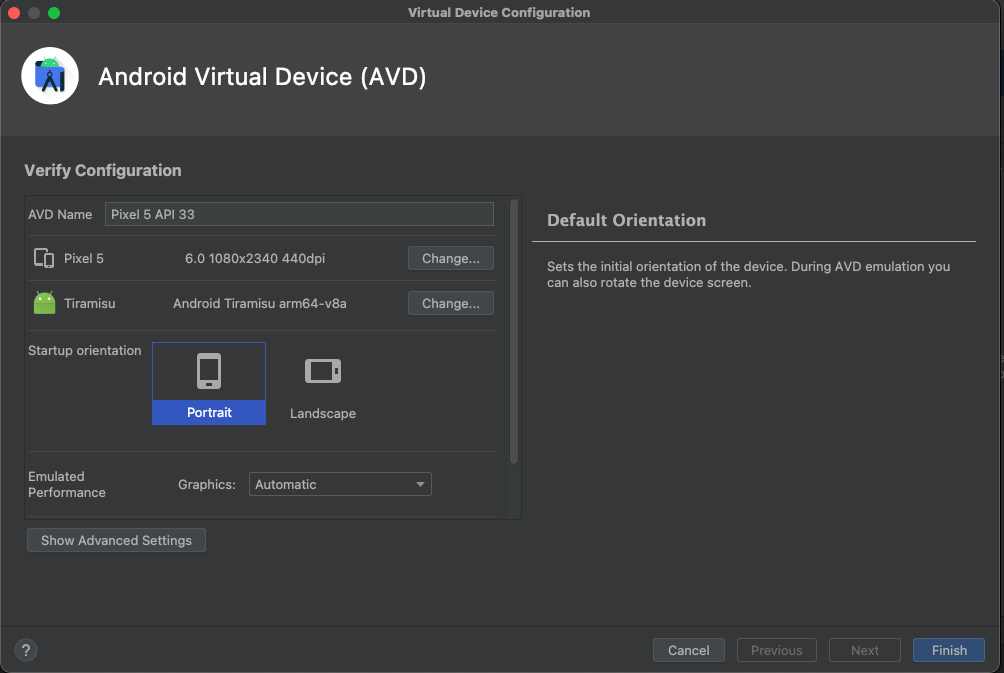Image resolution: width=1004 pixels, height=673 pixels.
Task: Click the Next button
Action: point(864,650)
